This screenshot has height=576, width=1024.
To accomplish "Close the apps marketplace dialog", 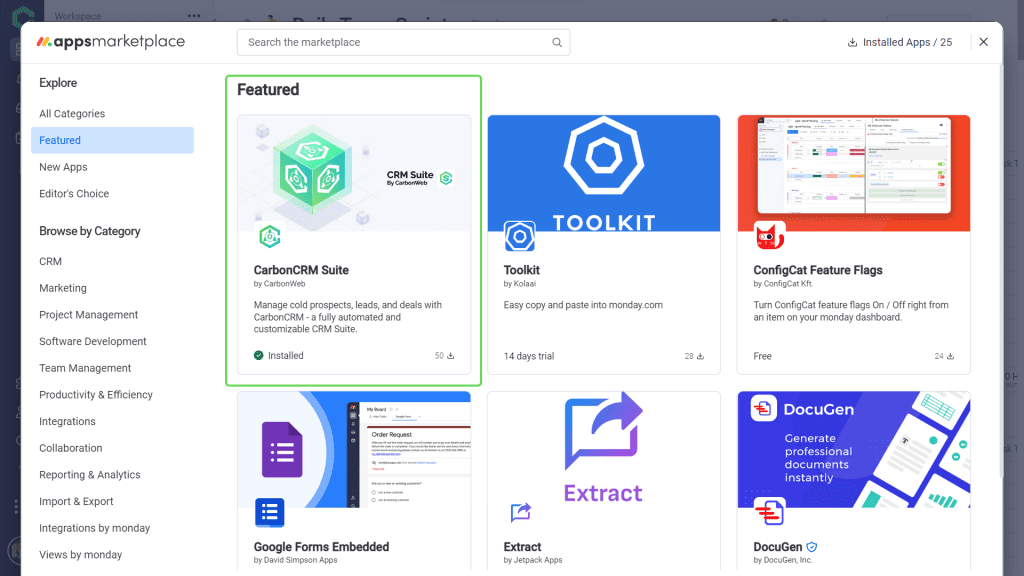I will click(x=984, y=42).
